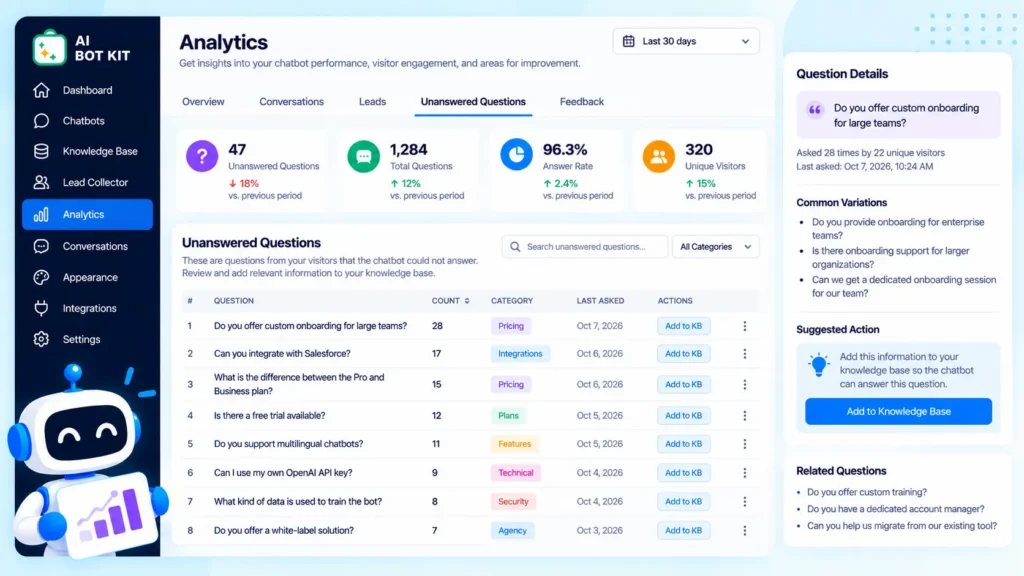Open Lead Collector in the sidebar
Screen dimensions: 1024x576
click(88, 182)
